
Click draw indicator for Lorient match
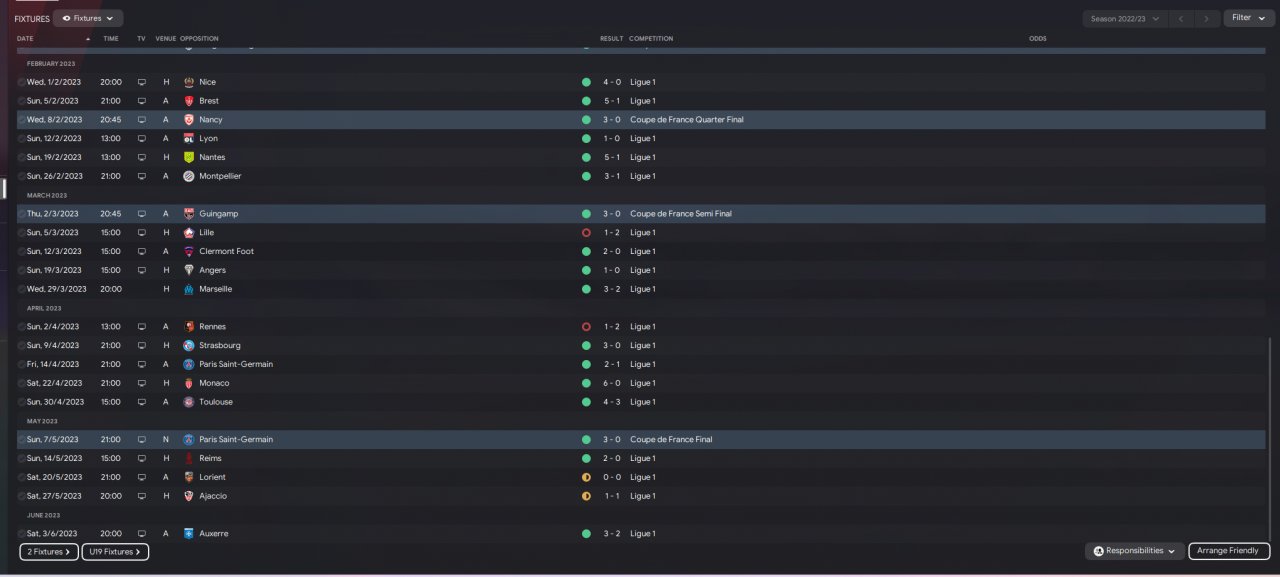point(586,477)
